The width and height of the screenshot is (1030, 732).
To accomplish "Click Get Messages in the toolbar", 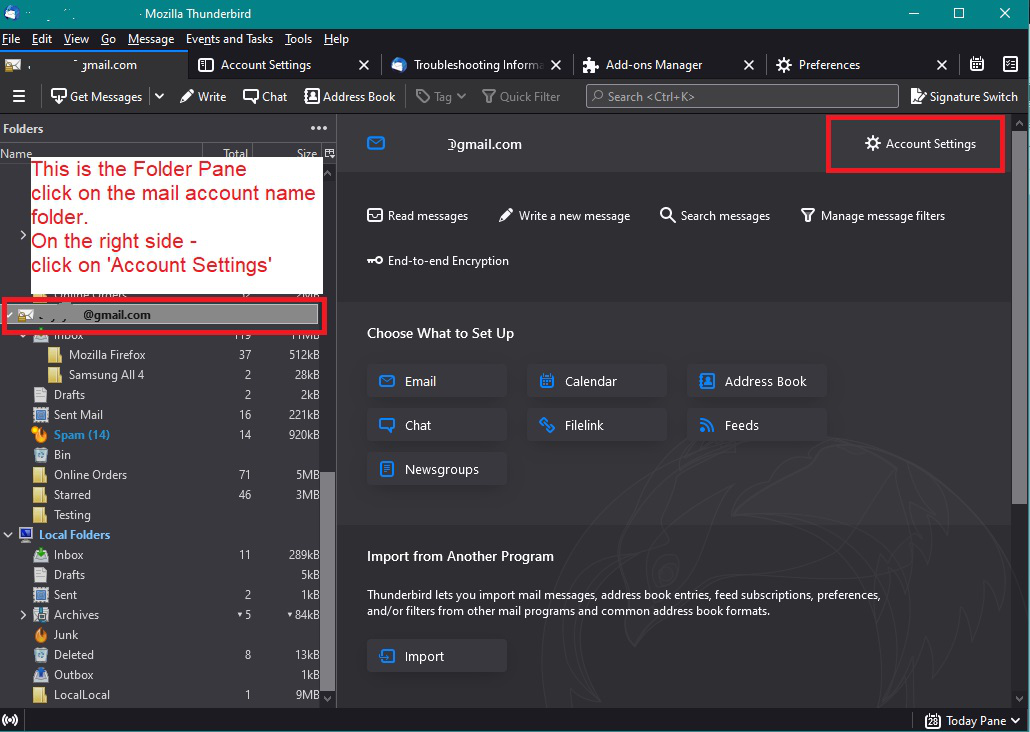I will tap(97, 97).
